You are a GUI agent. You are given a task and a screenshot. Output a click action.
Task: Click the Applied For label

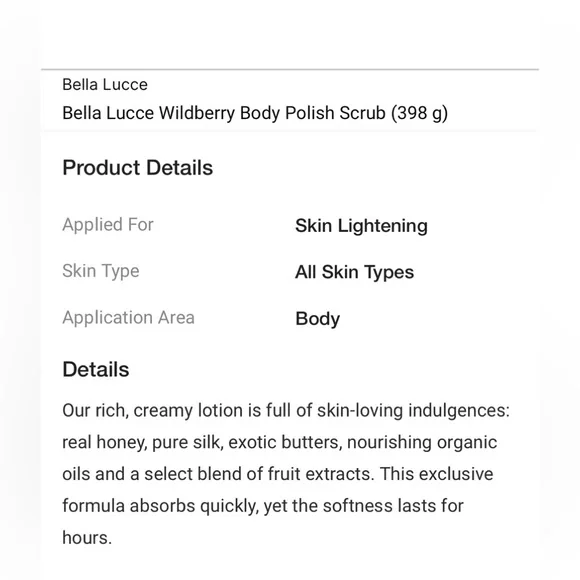click(108, 225)
